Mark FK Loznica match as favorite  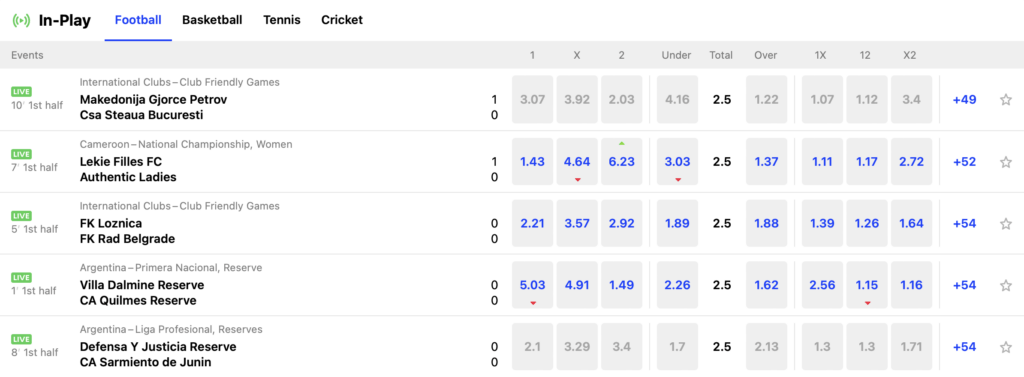coord(1006,223)
